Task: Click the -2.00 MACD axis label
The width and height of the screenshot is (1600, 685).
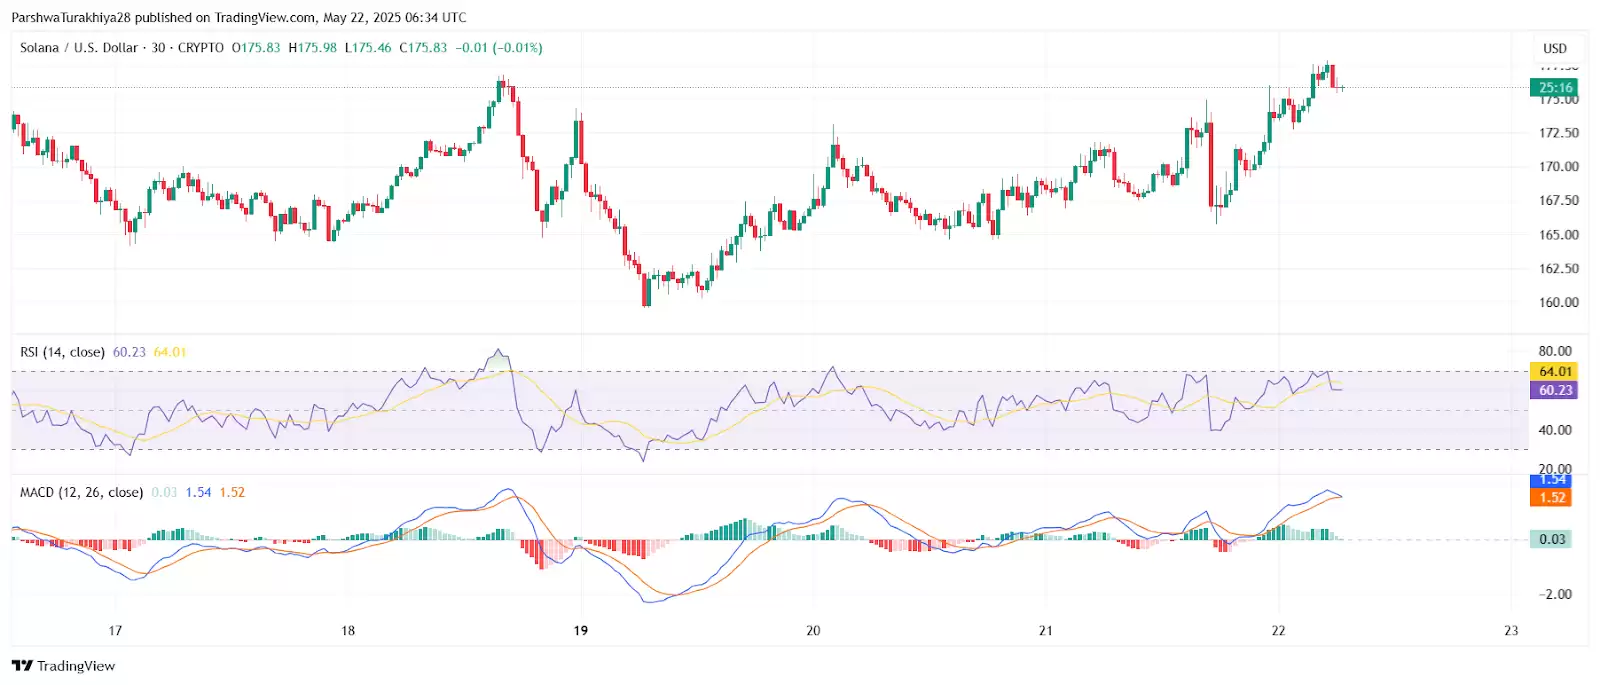Action: [1555, 594]
